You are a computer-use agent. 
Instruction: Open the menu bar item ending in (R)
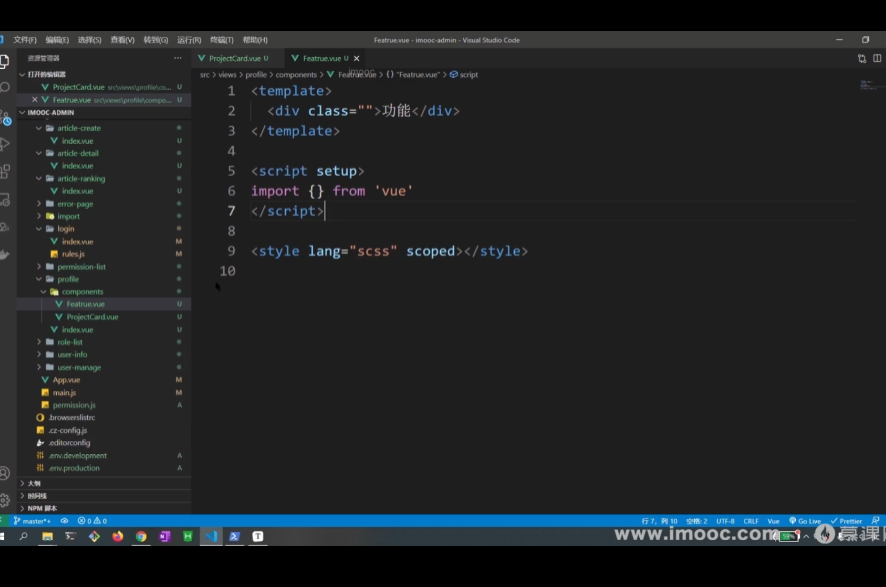(189, 40)
